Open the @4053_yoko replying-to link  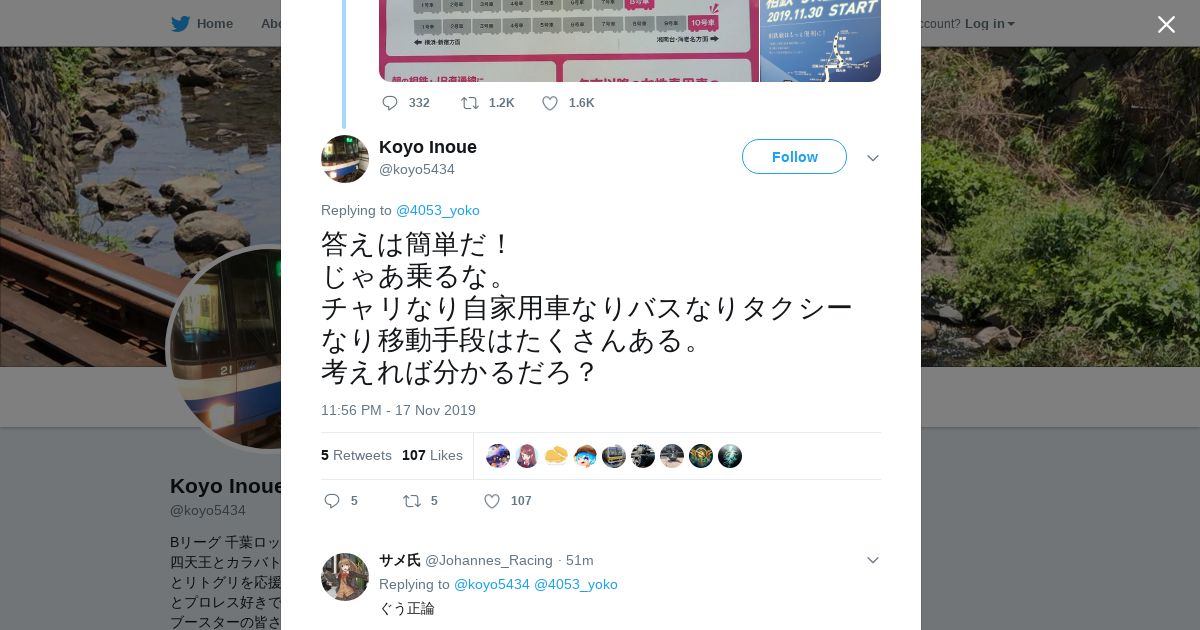click(x=438, y=210)
